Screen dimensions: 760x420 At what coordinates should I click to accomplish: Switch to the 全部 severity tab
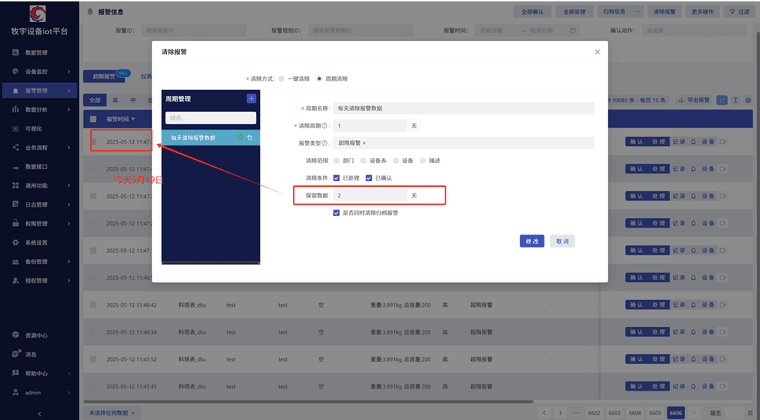95,100
